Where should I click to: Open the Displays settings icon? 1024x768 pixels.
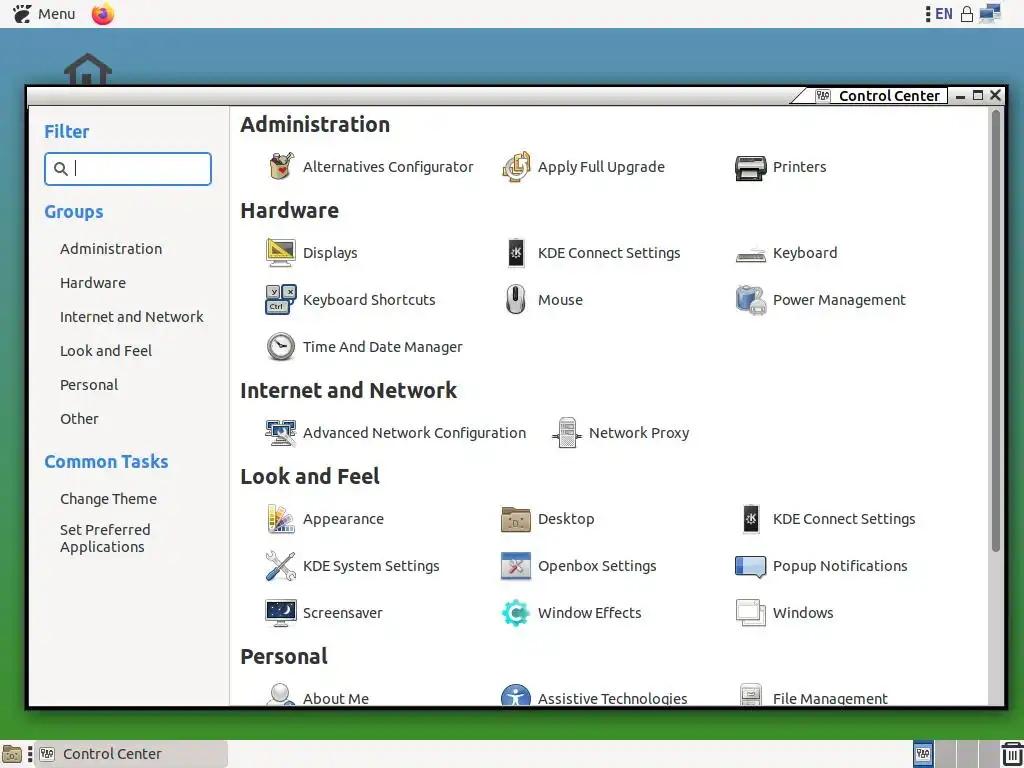pos(281,253)
